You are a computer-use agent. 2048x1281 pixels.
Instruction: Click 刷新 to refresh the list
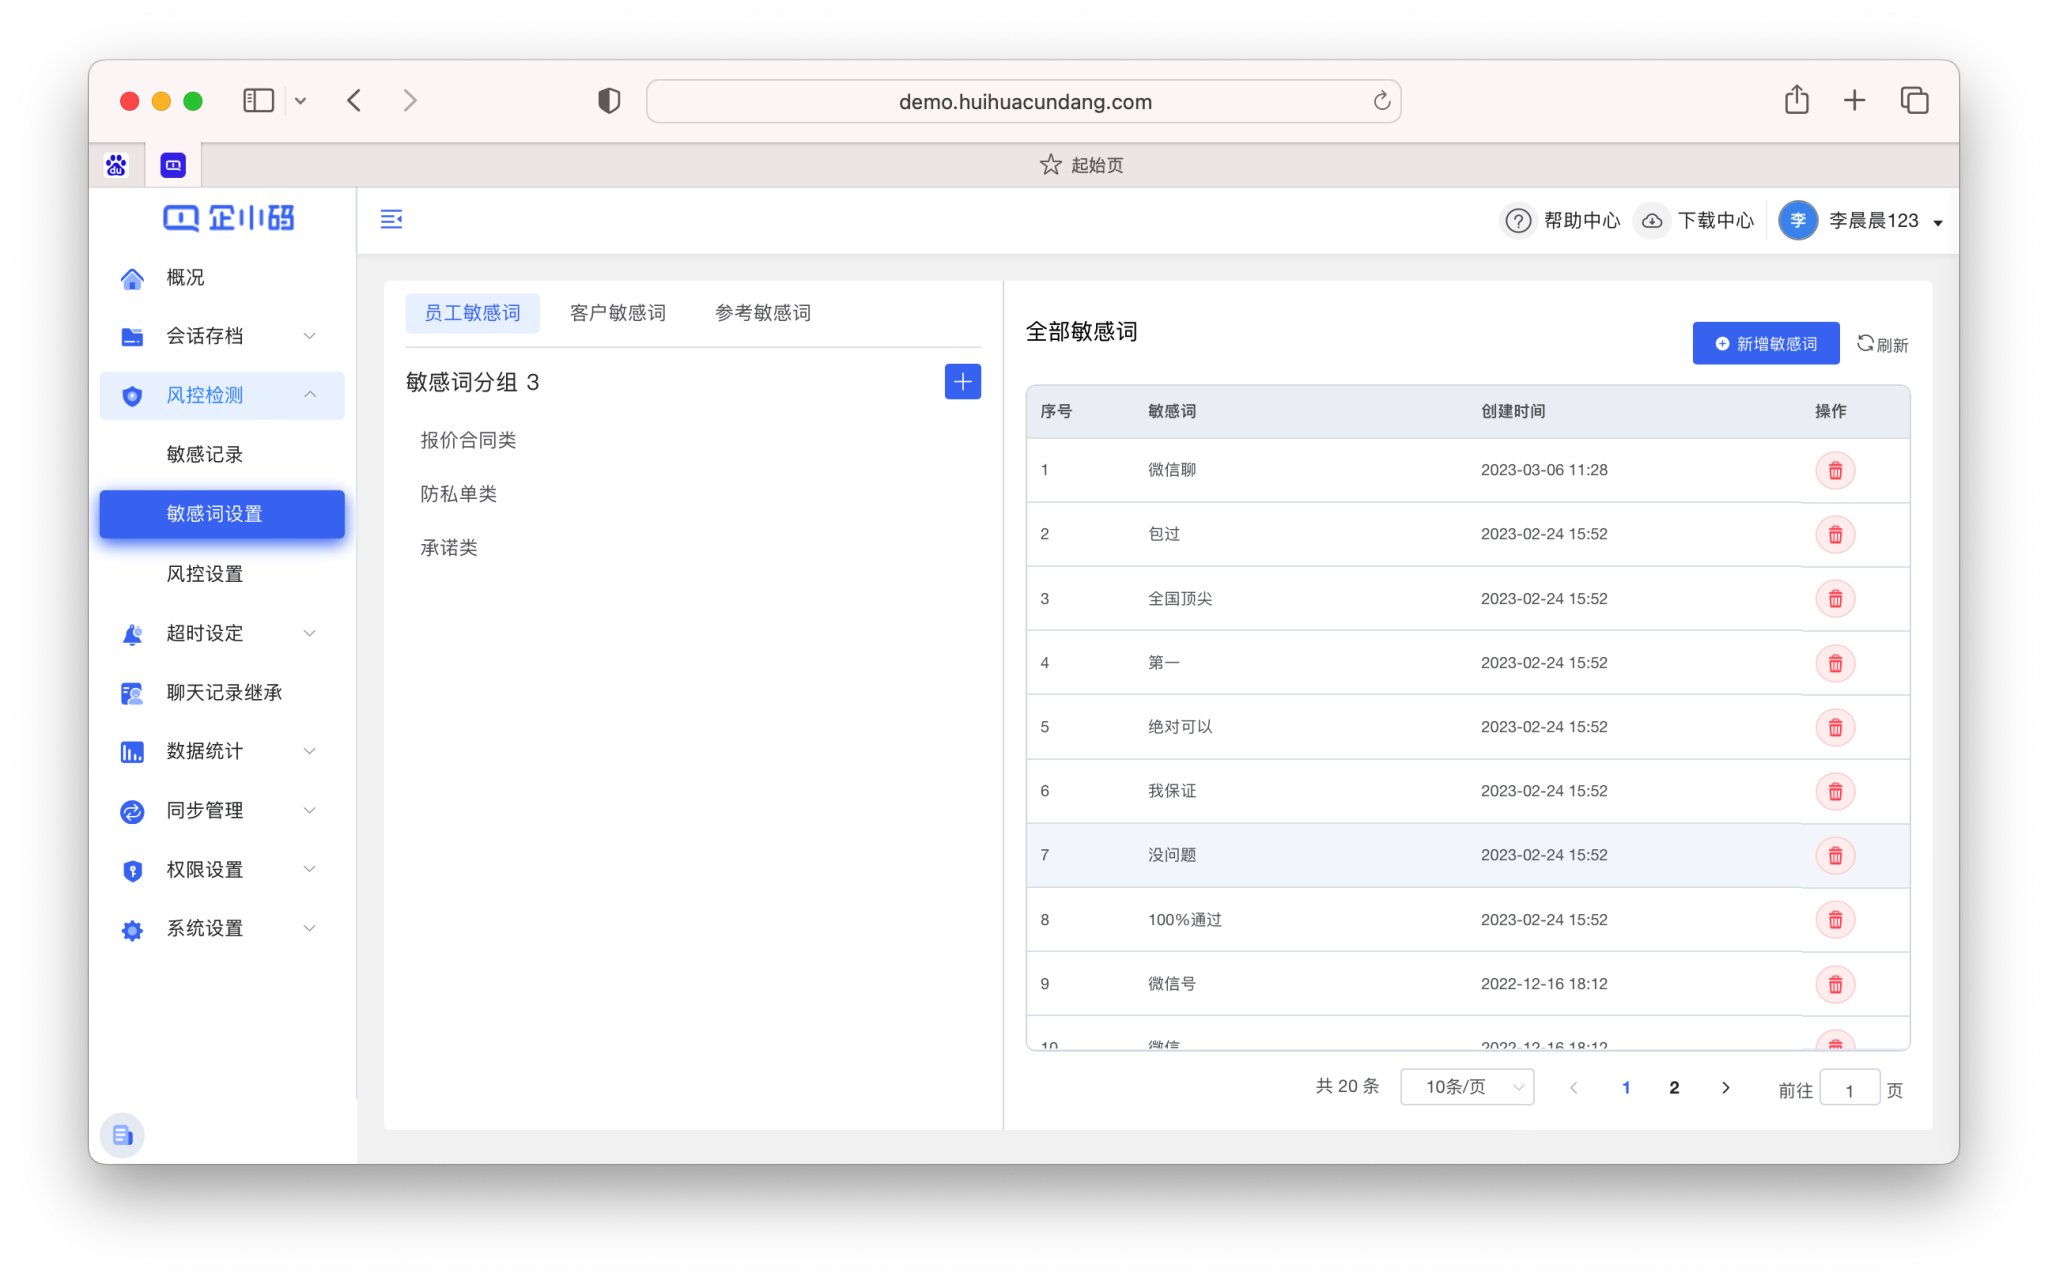[1882, 344]
